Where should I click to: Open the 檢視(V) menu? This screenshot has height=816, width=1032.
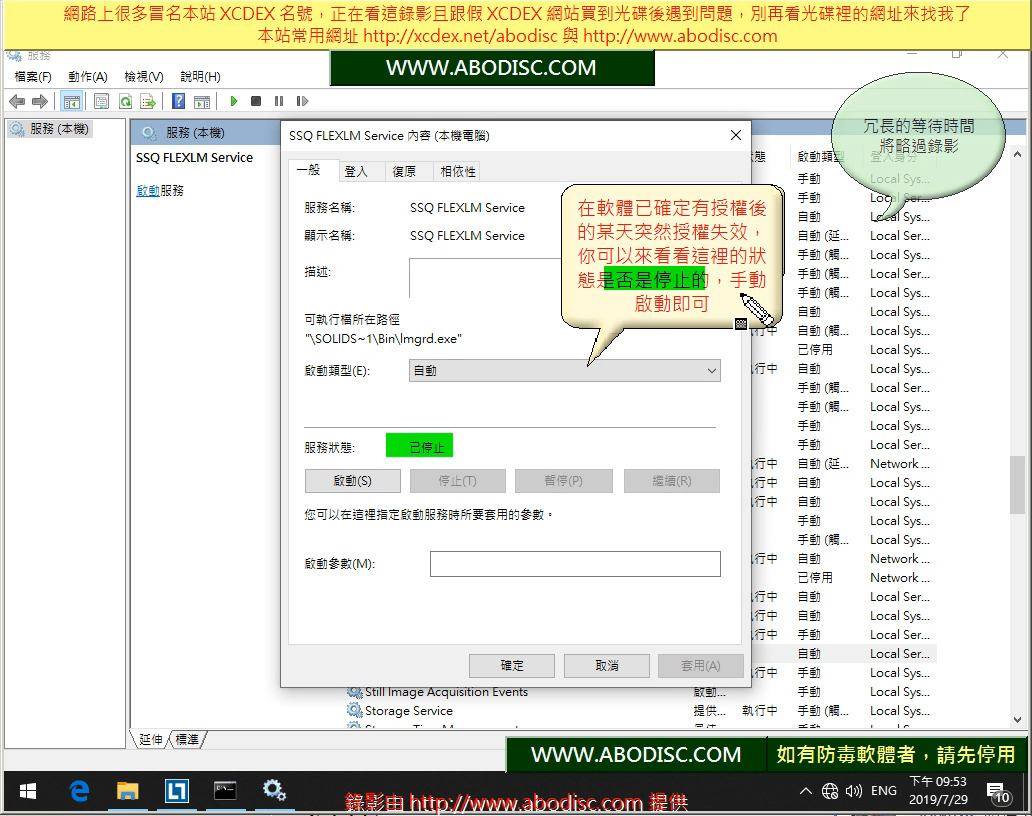pyautogui.click(x=143, y=76)
